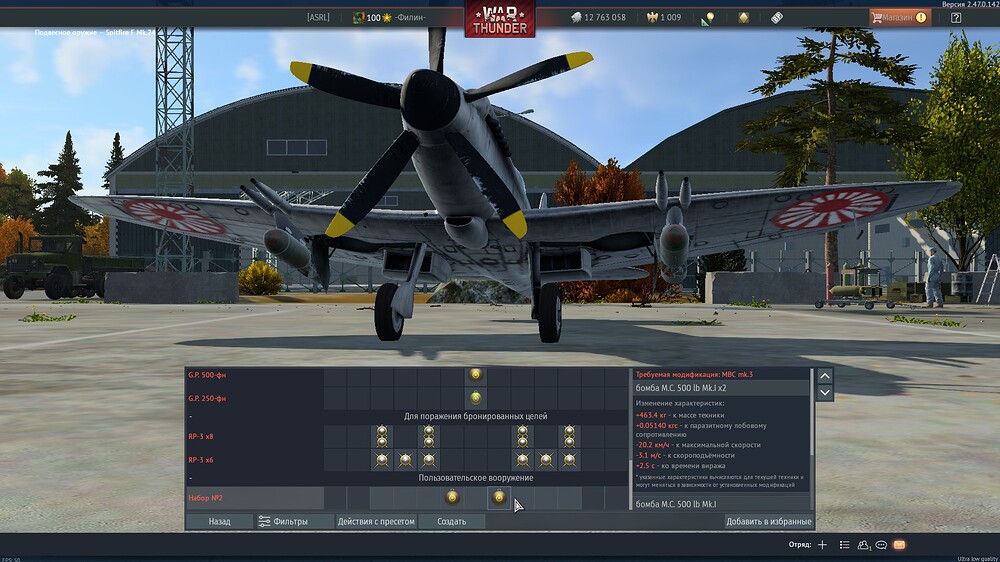Viewport: 1000px width, 562px height.
Task: Click the help question mark icon
Action: [x=956, y=17]
